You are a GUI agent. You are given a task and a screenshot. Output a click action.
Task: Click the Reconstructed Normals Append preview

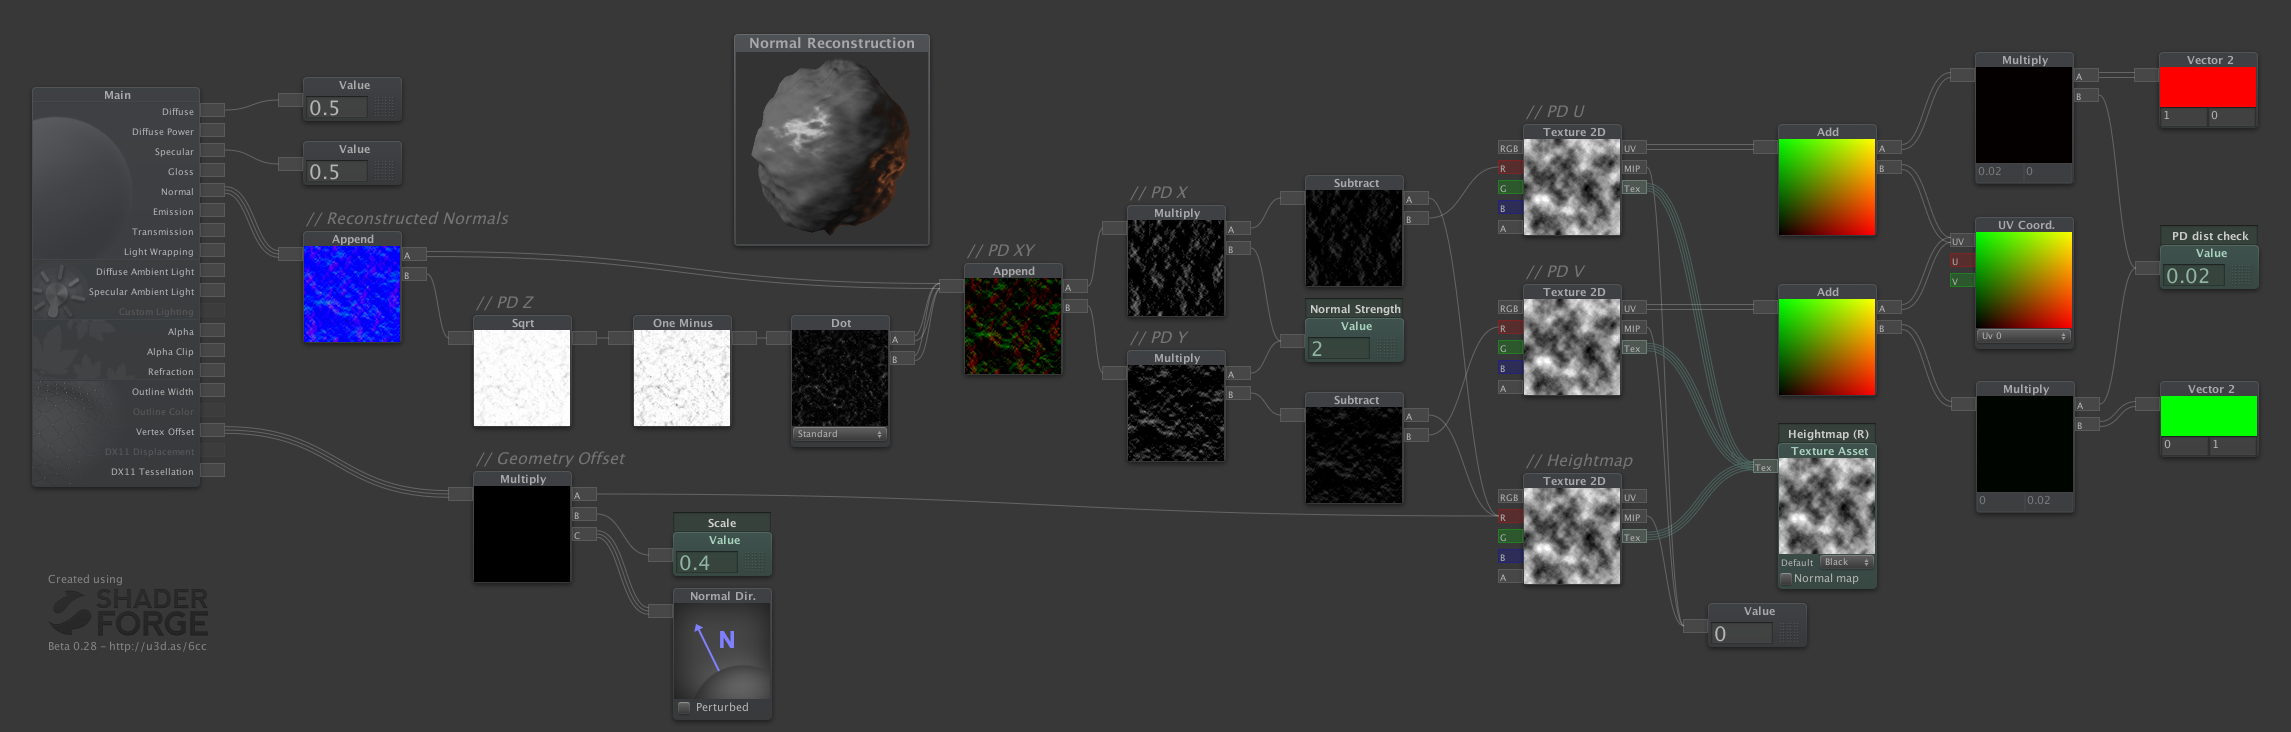click(352, 294)
